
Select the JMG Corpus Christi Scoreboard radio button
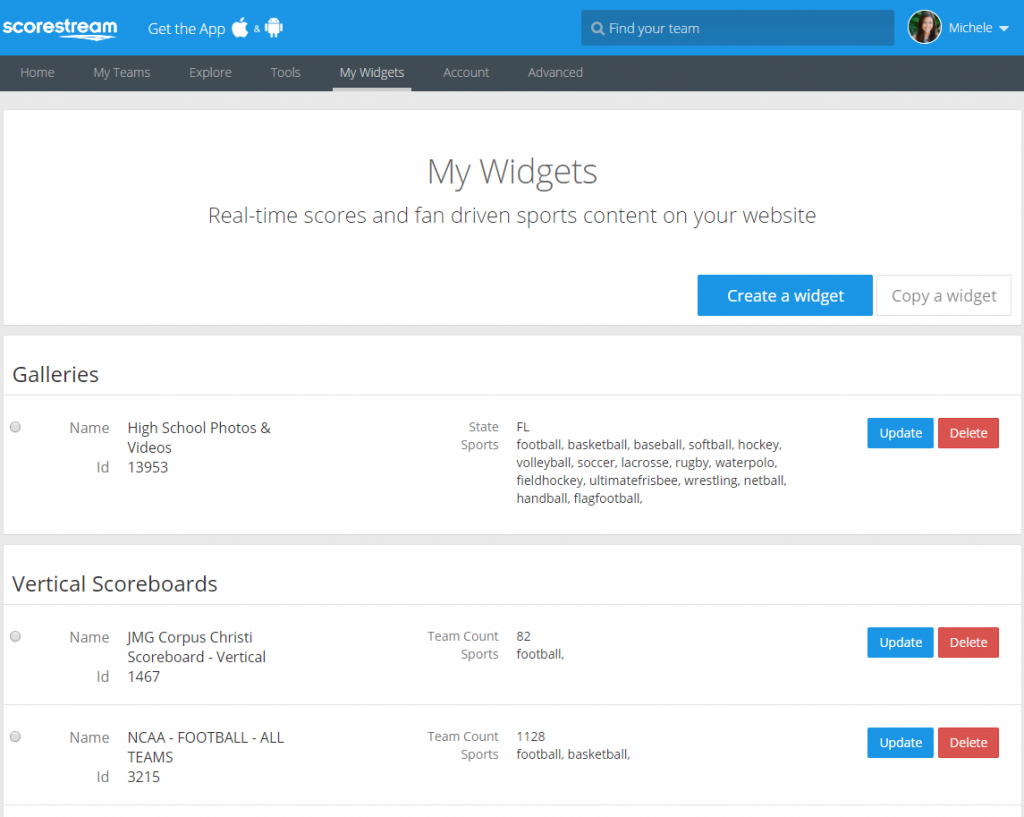15,636
